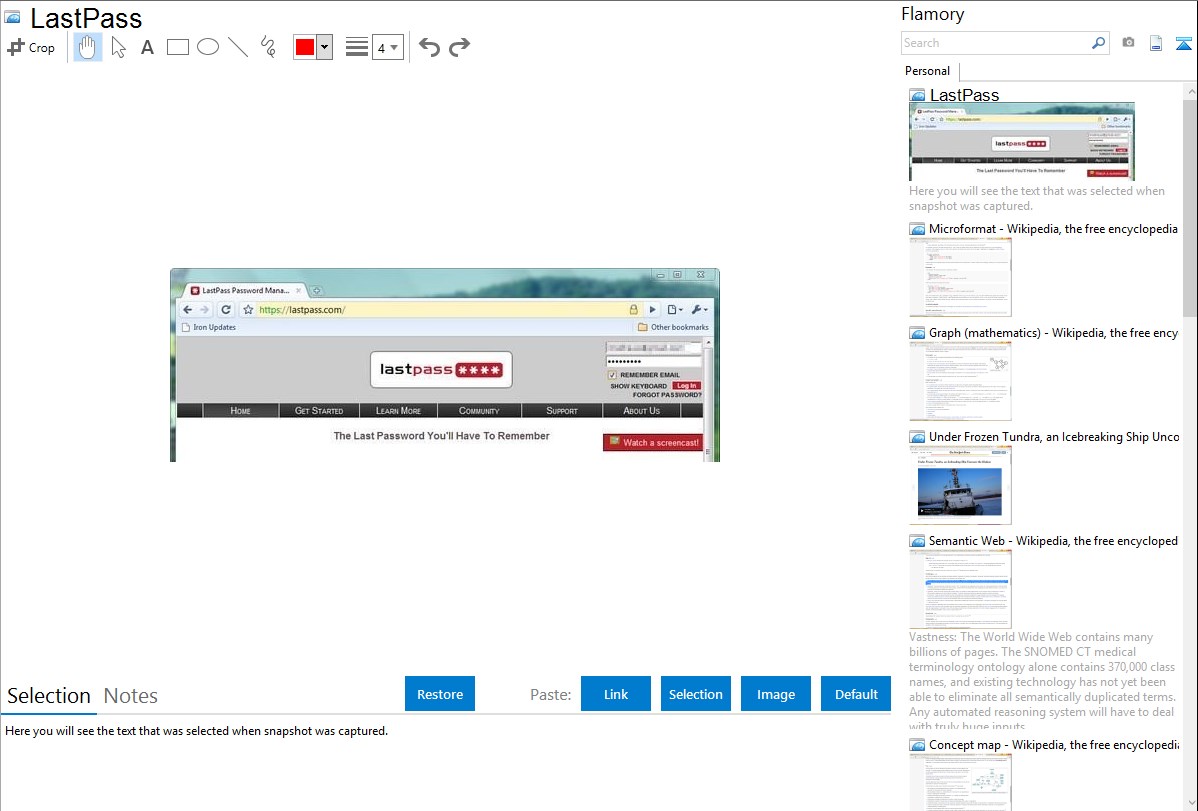Click the icon beside Microformat snapshot title
Image resolution: width=1198 pixels, height=811 pixels.
(918, 229)
